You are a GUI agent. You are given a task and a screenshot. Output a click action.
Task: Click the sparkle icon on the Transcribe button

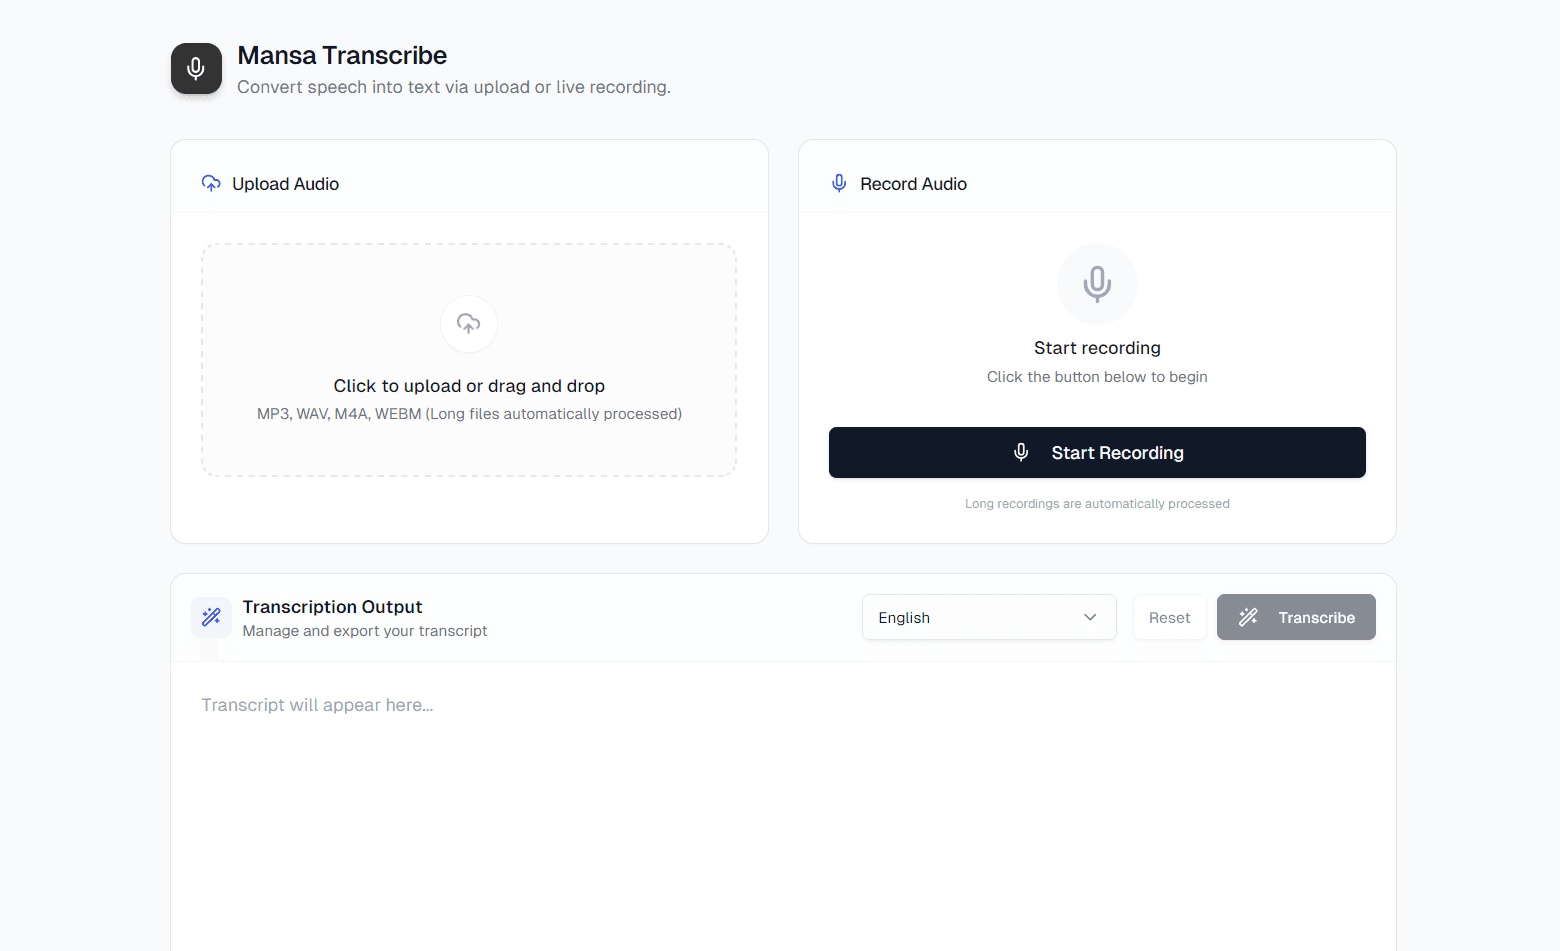[1248, 617]
